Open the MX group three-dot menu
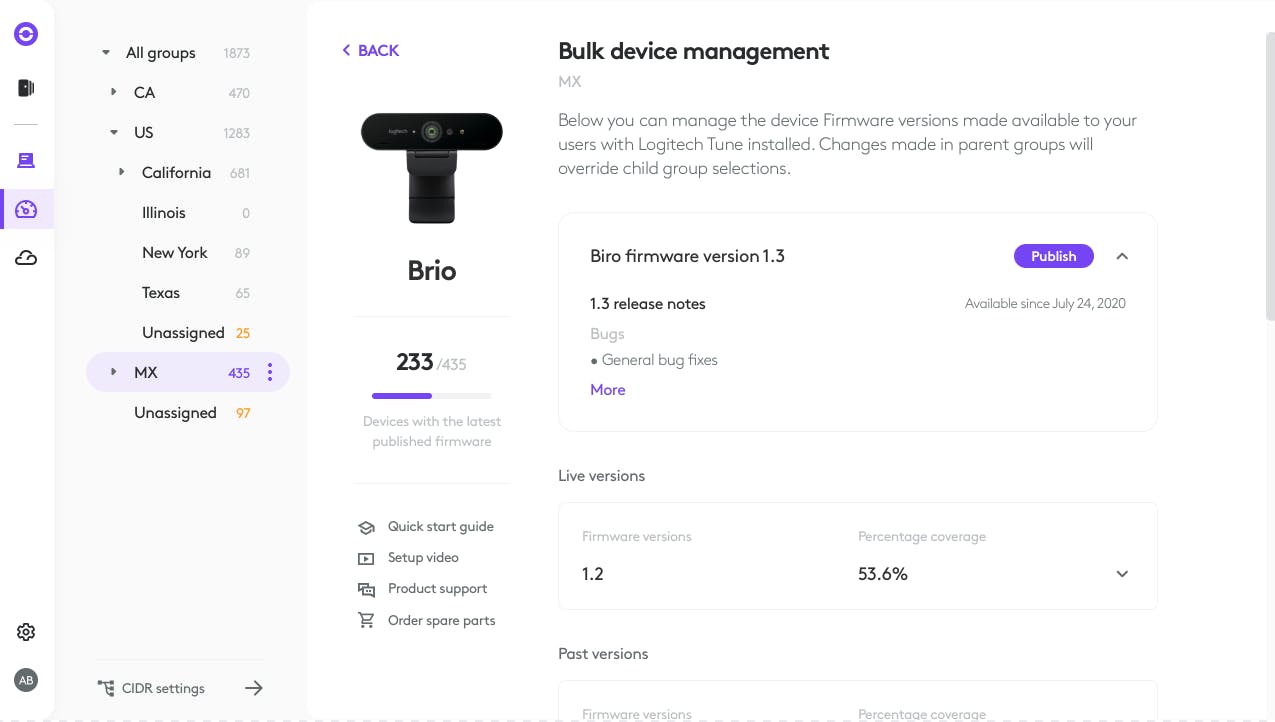This screenshot has height=722, width=1275. [x=270, y=373]
